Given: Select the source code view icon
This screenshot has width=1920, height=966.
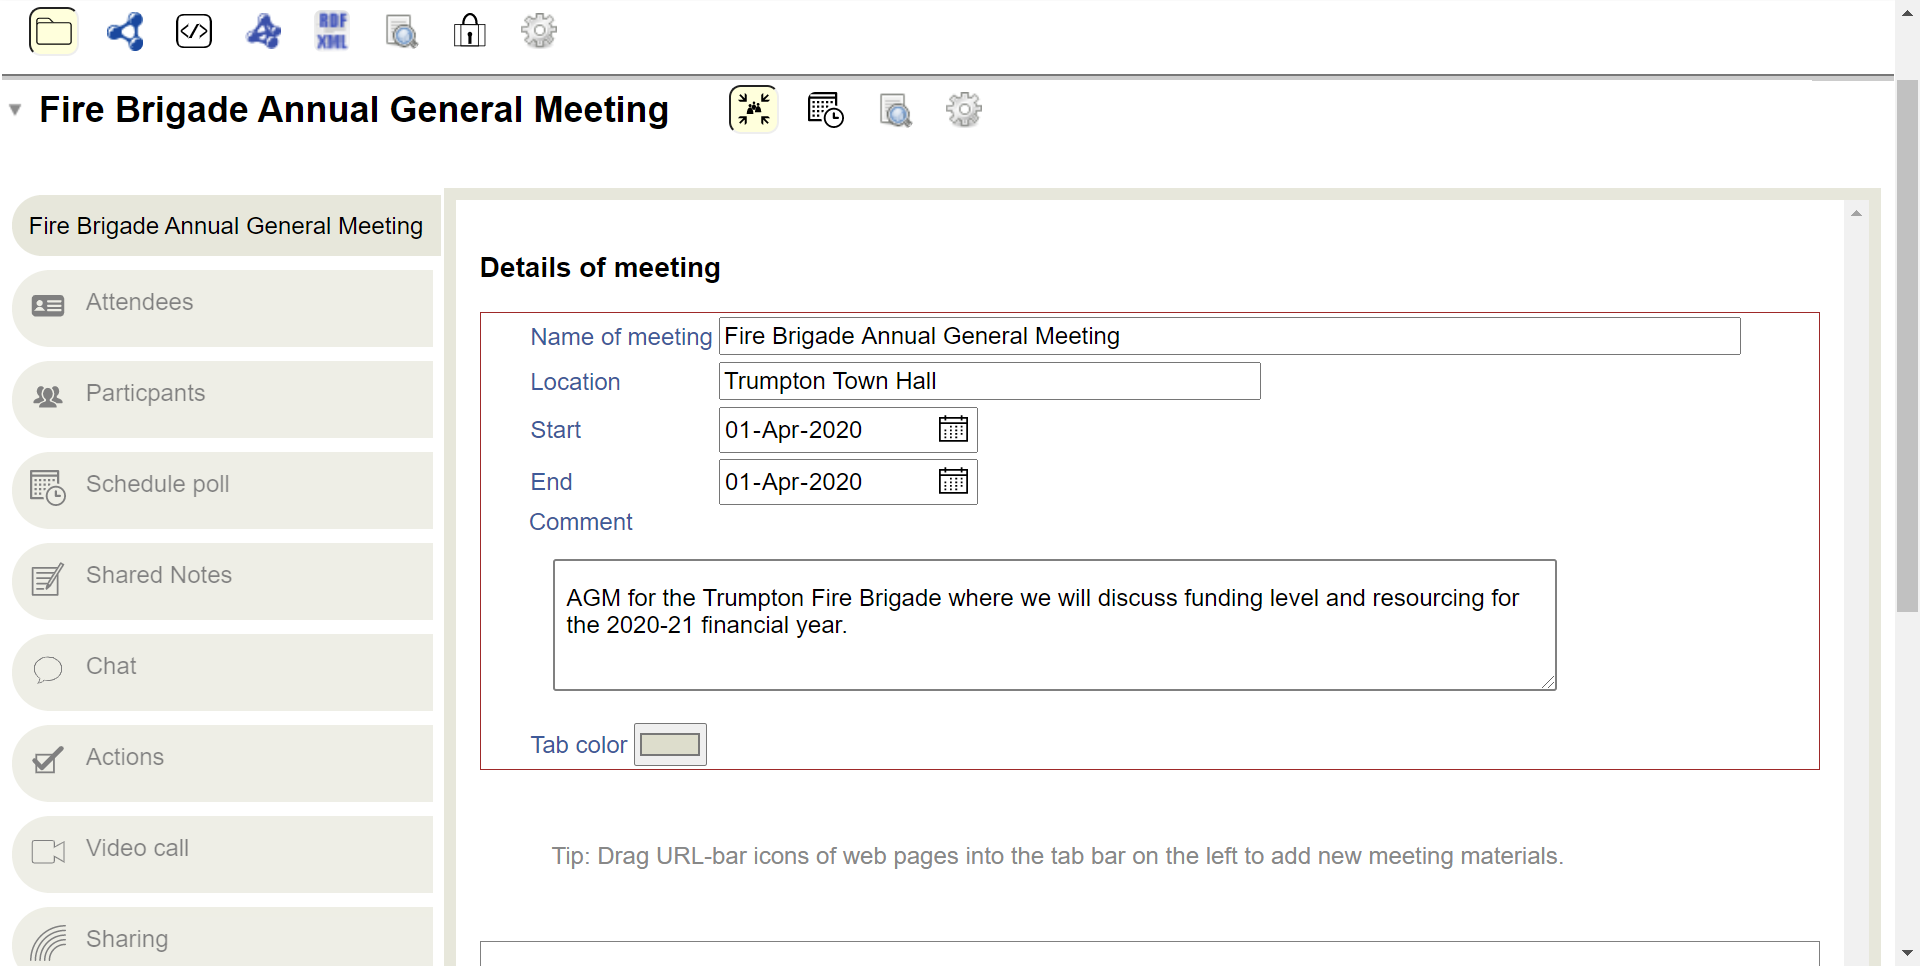Looking at the screenshot, I should click(x=194, y=31).
